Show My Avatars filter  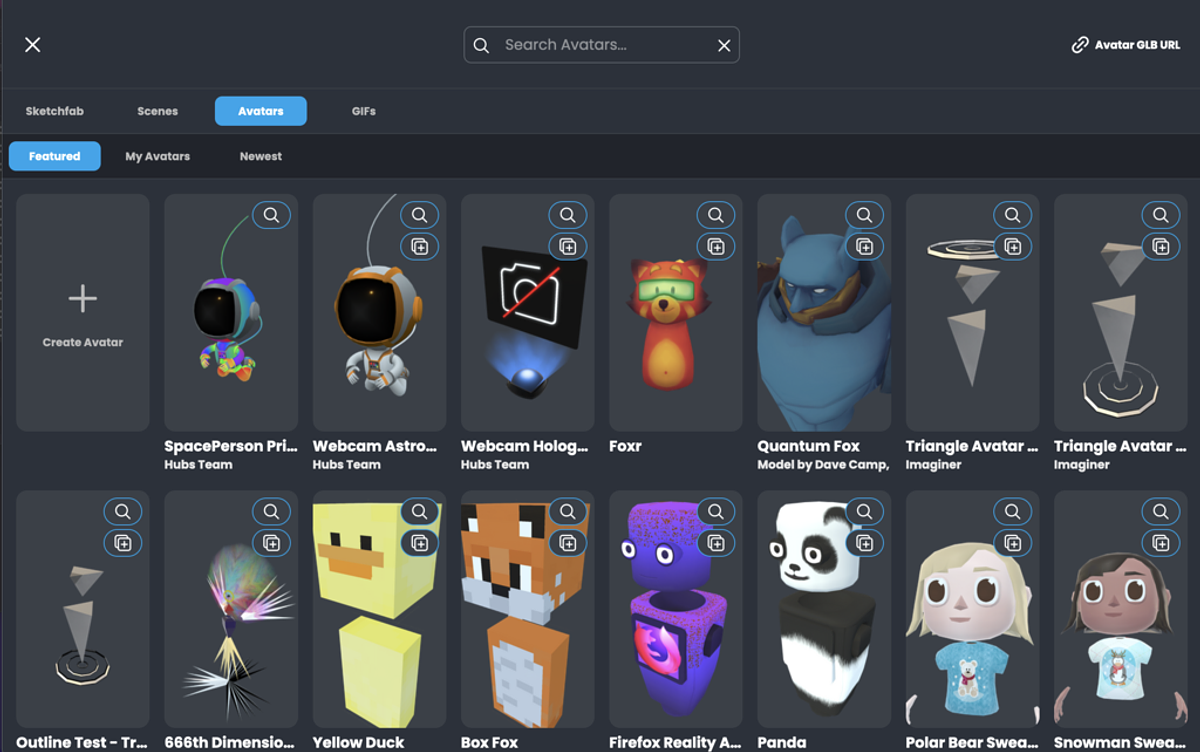157,156
